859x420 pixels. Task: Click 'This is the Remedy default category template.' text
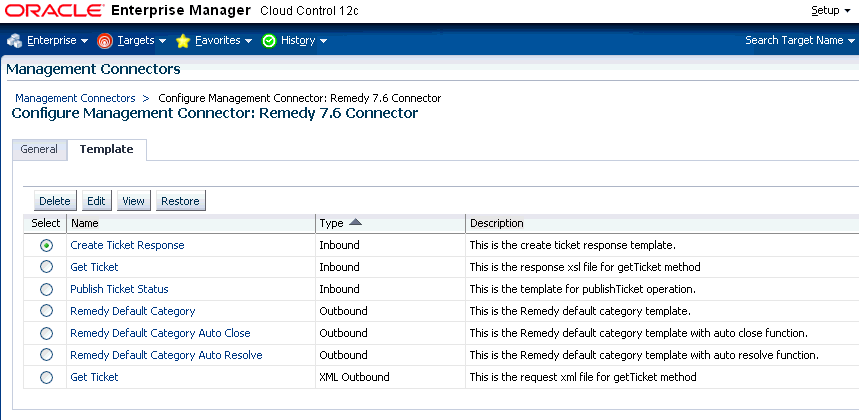click(580, 311)
